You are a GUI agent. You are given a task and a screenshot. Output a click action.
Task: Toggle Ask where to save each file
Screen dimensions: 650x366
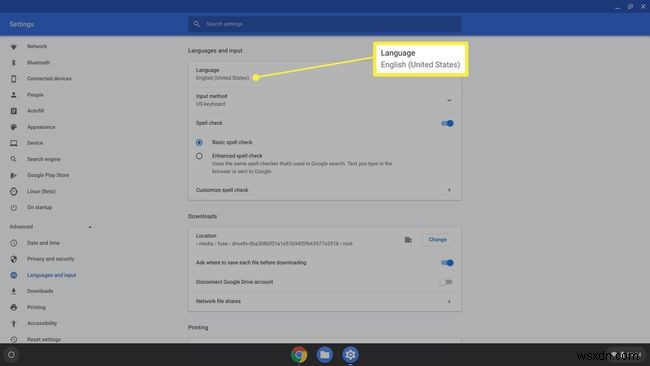[x=447, y=263]
